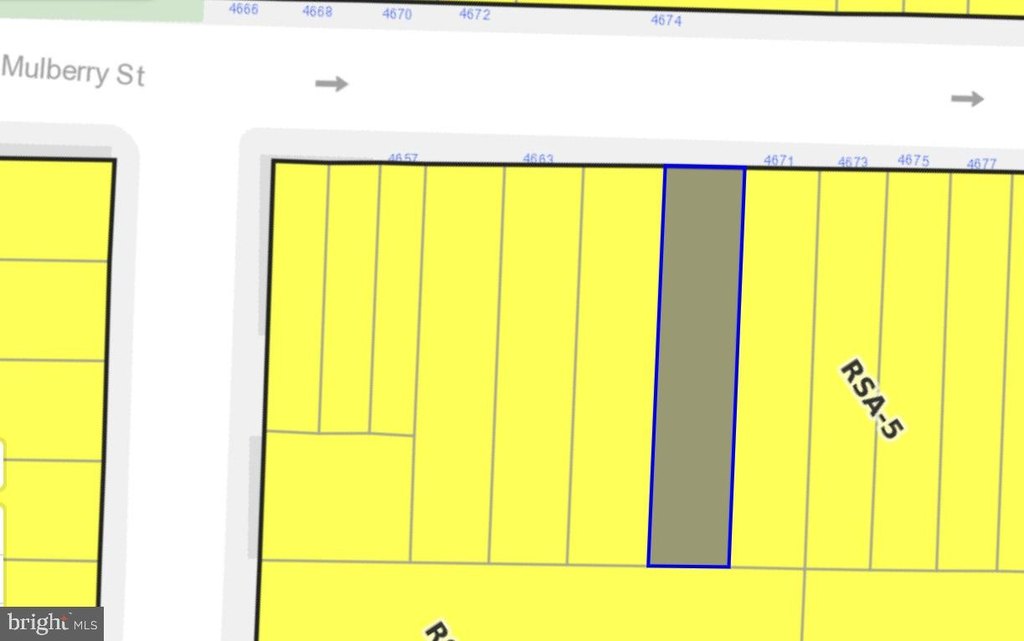This screenshot has width=1024, height=641.
Task: Select address number 4663
Action: coord(538,158)
